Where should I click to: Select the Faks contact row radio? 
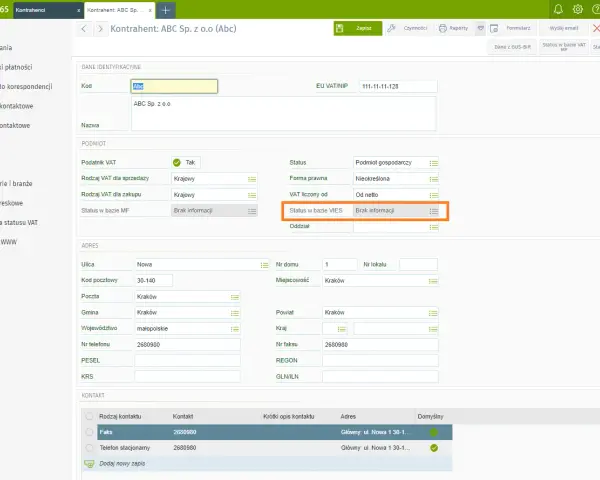tap(89, 432)
